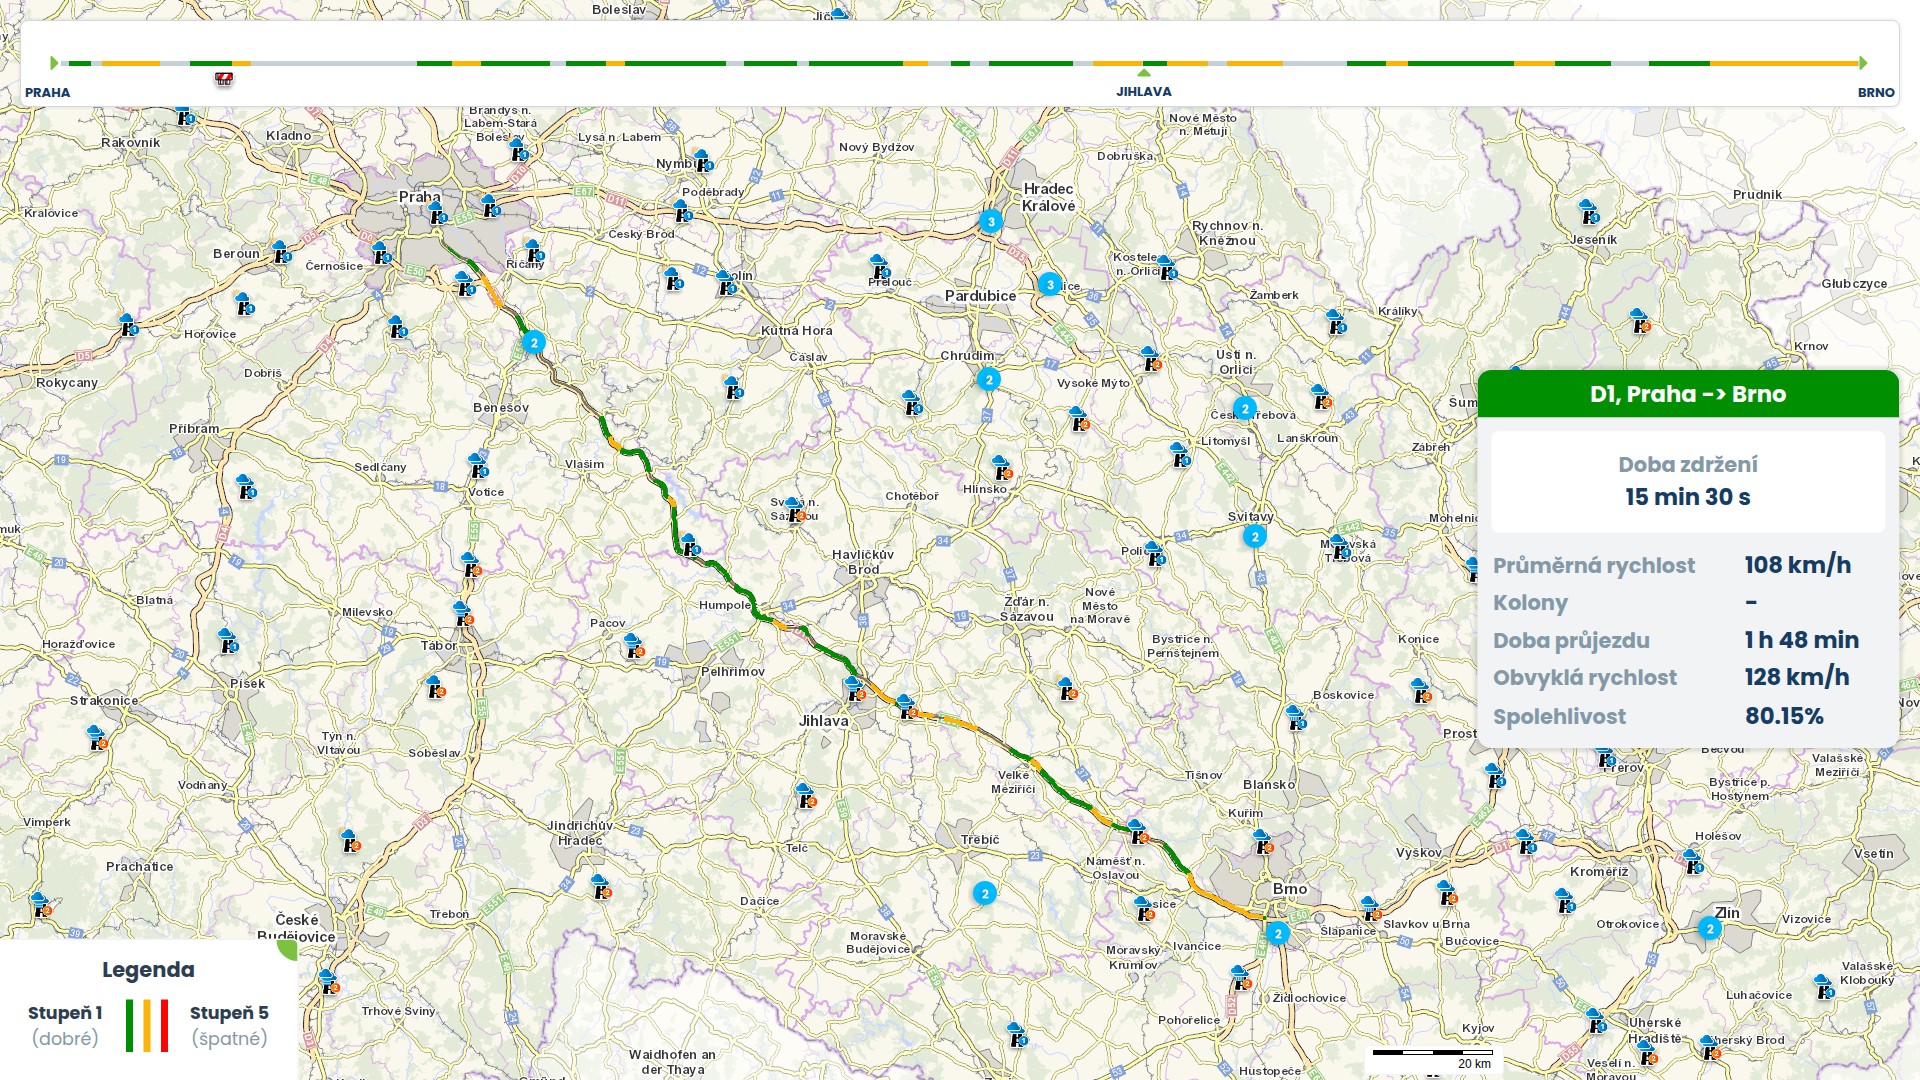Click the green PRAHA start arrow

[x=54, y=63]
